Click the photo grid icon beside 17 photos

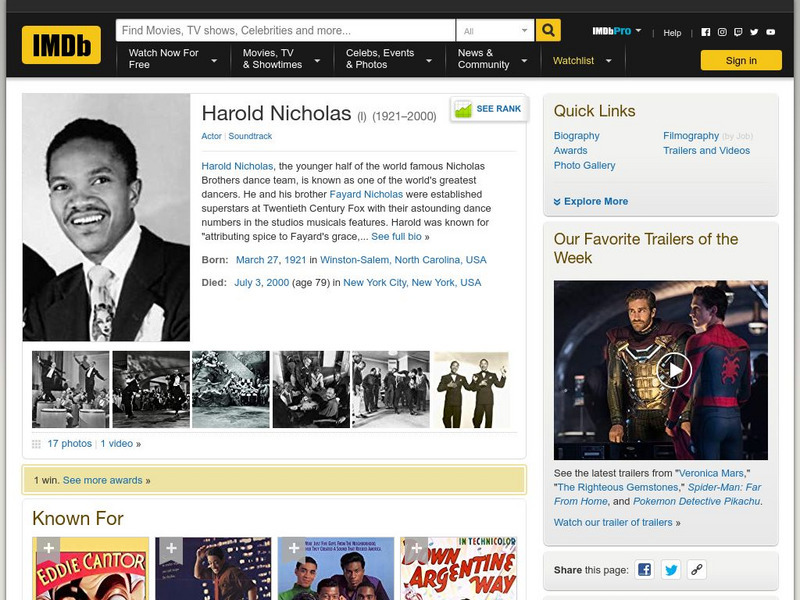(x=36, y=444)
